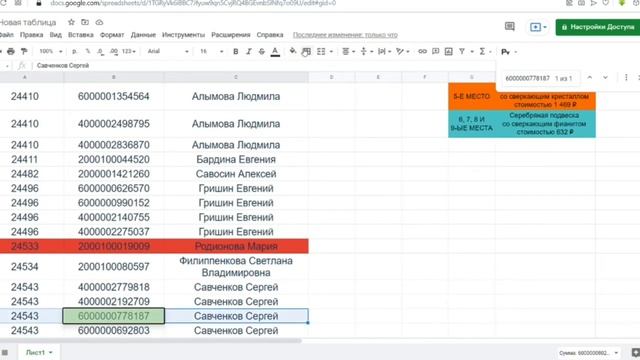
Task: Click the Merge cells icon
Action: [x=321, y=51]
